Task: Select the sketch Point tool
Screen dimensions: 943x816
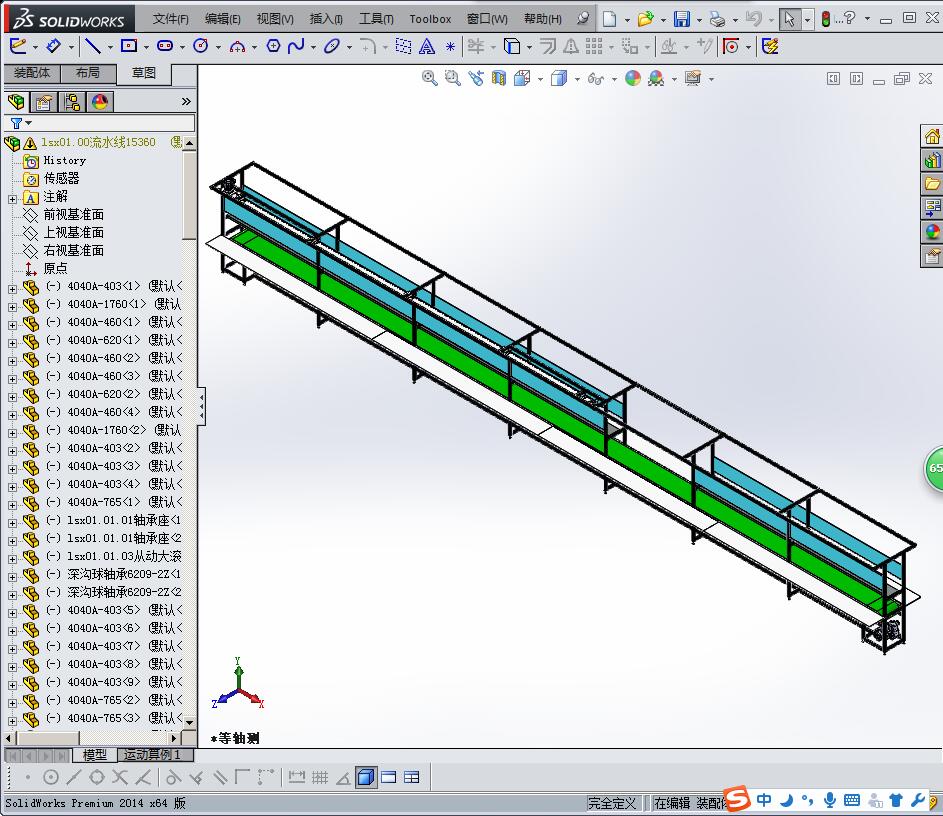Action: pos(450,46)
